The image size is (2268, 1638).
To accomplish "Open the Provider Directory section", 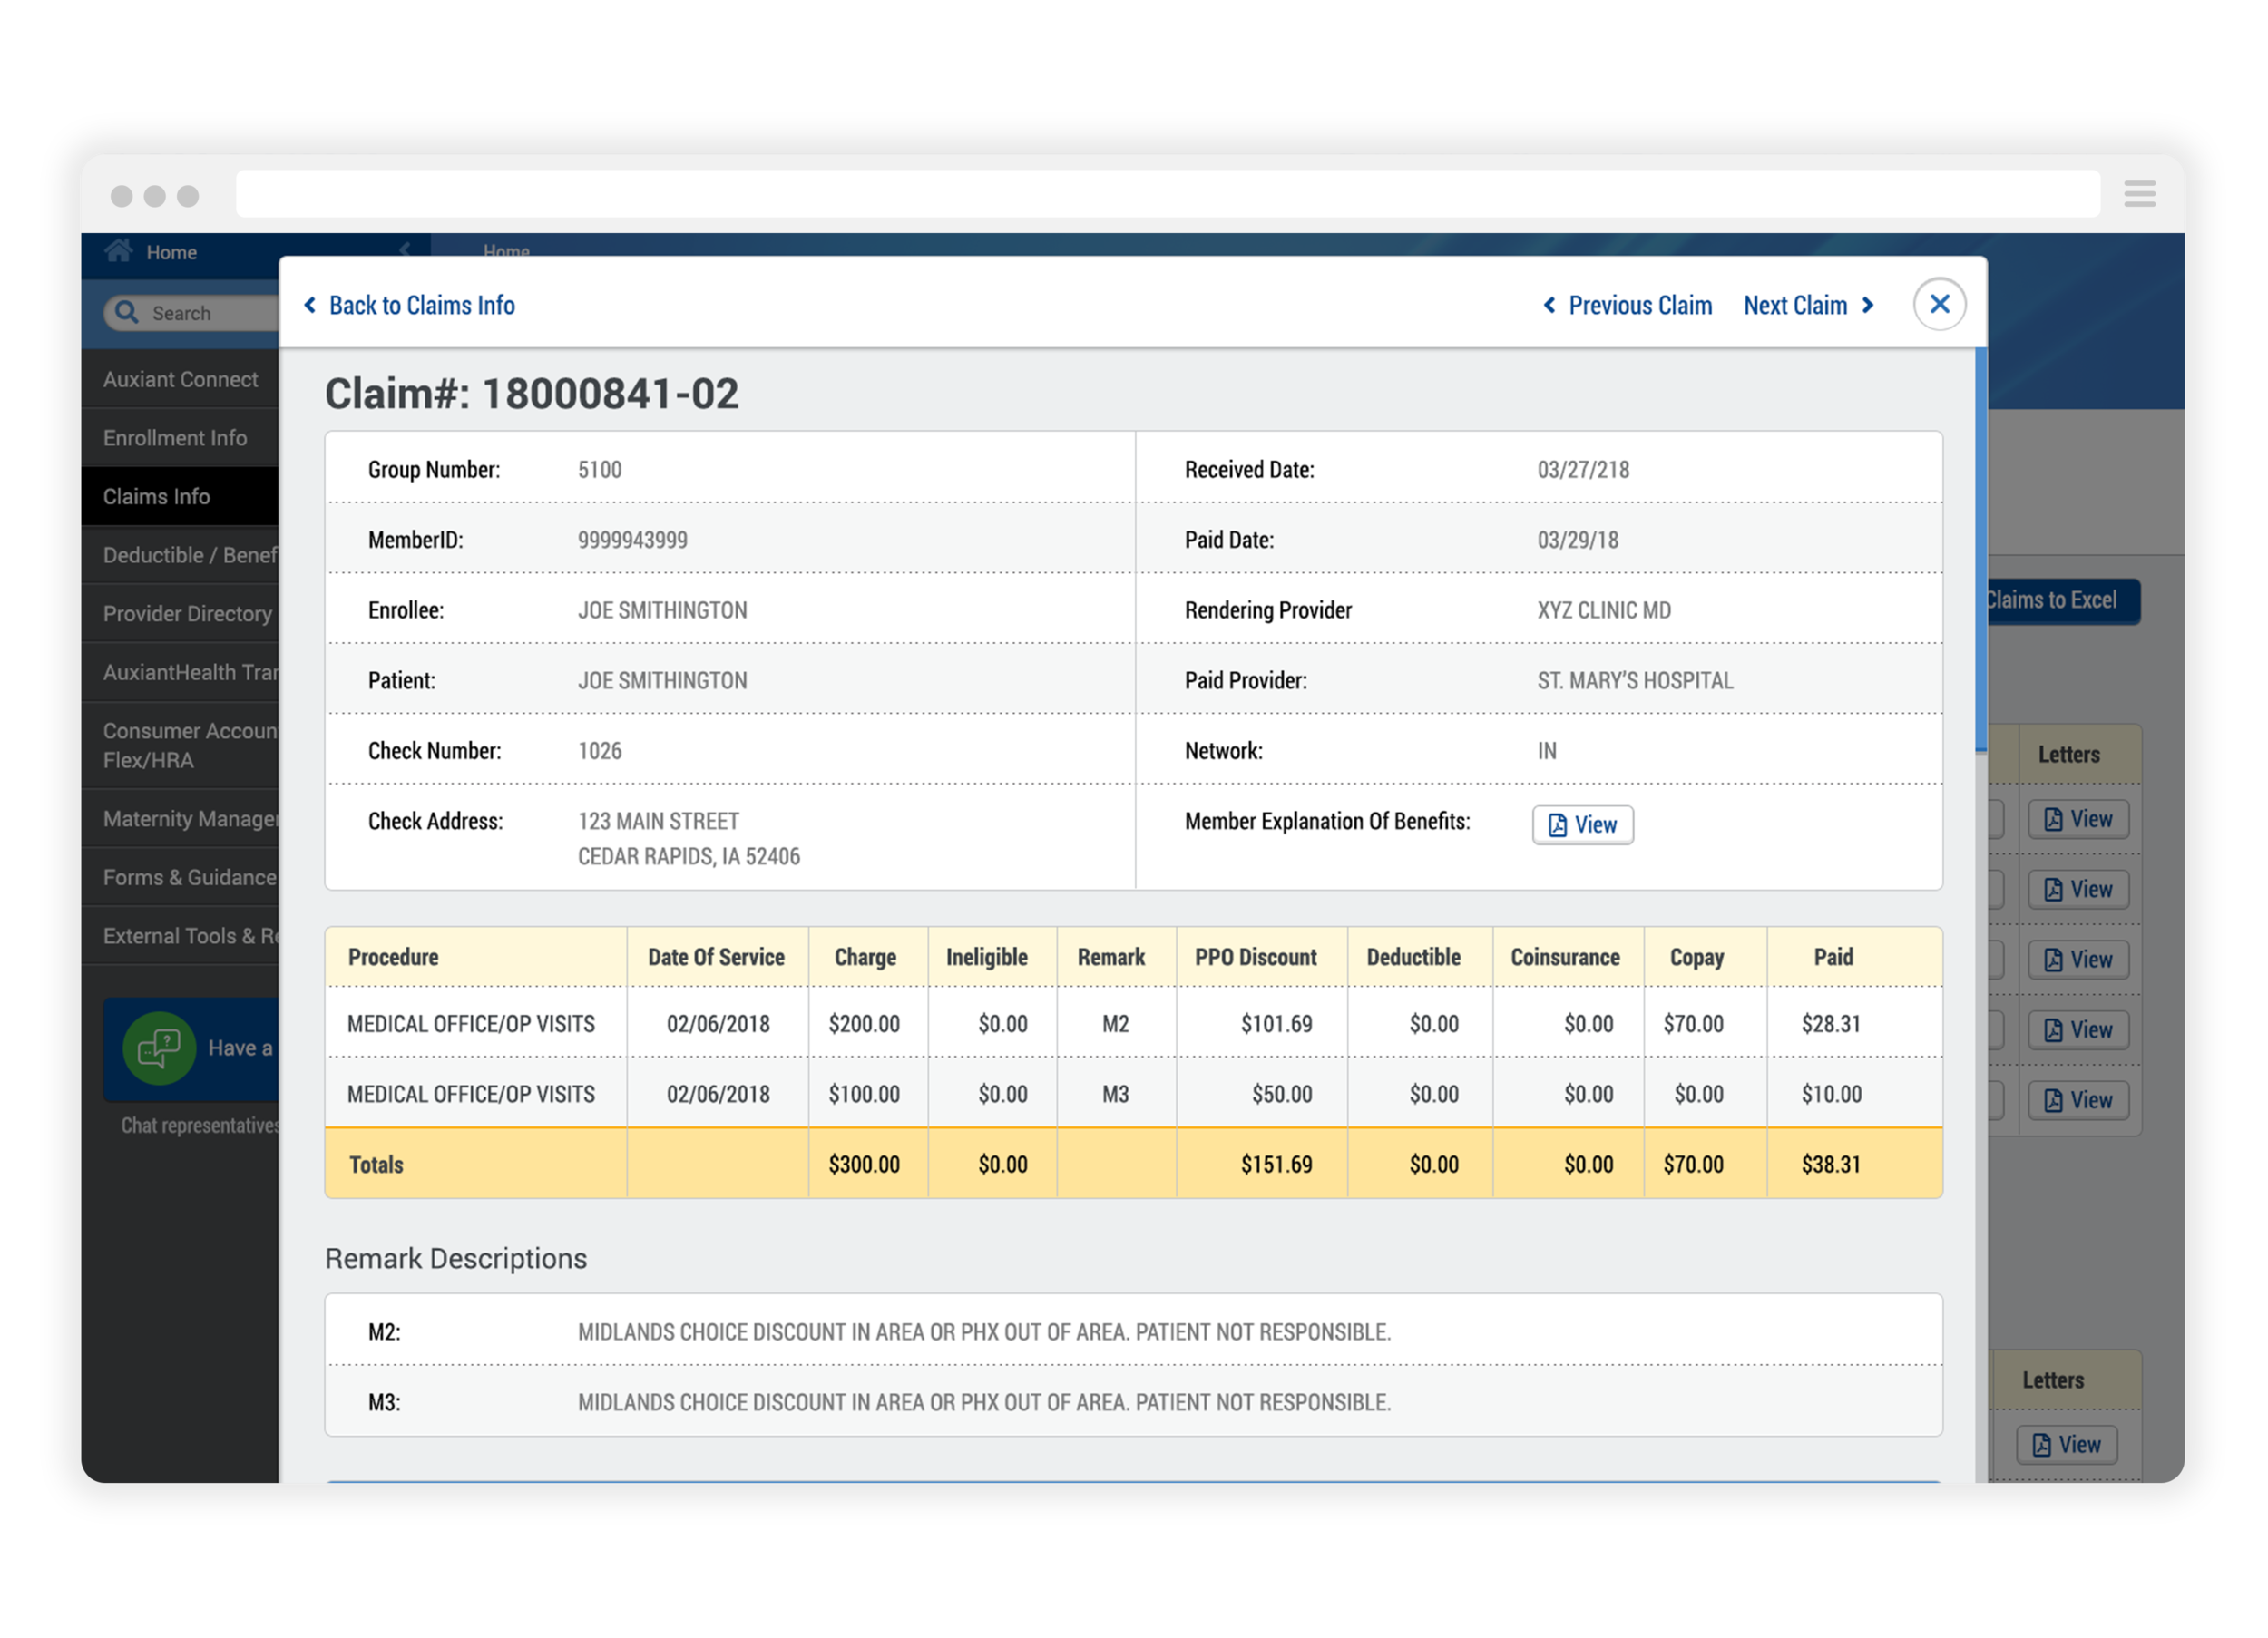I will (x=187, y=614).
